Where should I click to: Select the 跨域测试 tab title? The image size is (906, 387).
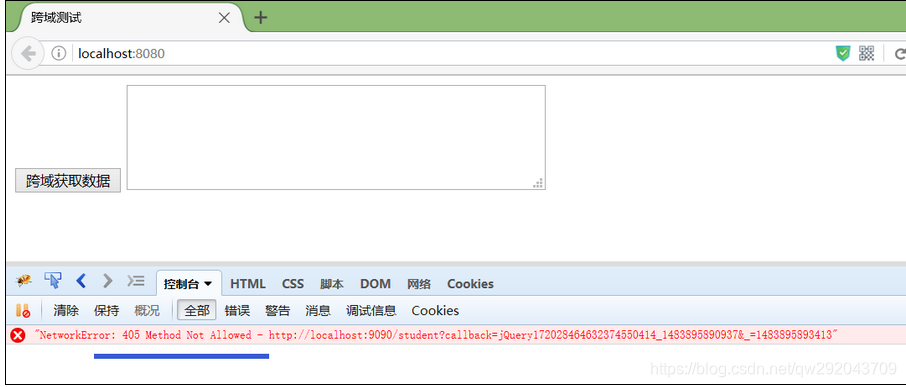click(56, 18)
